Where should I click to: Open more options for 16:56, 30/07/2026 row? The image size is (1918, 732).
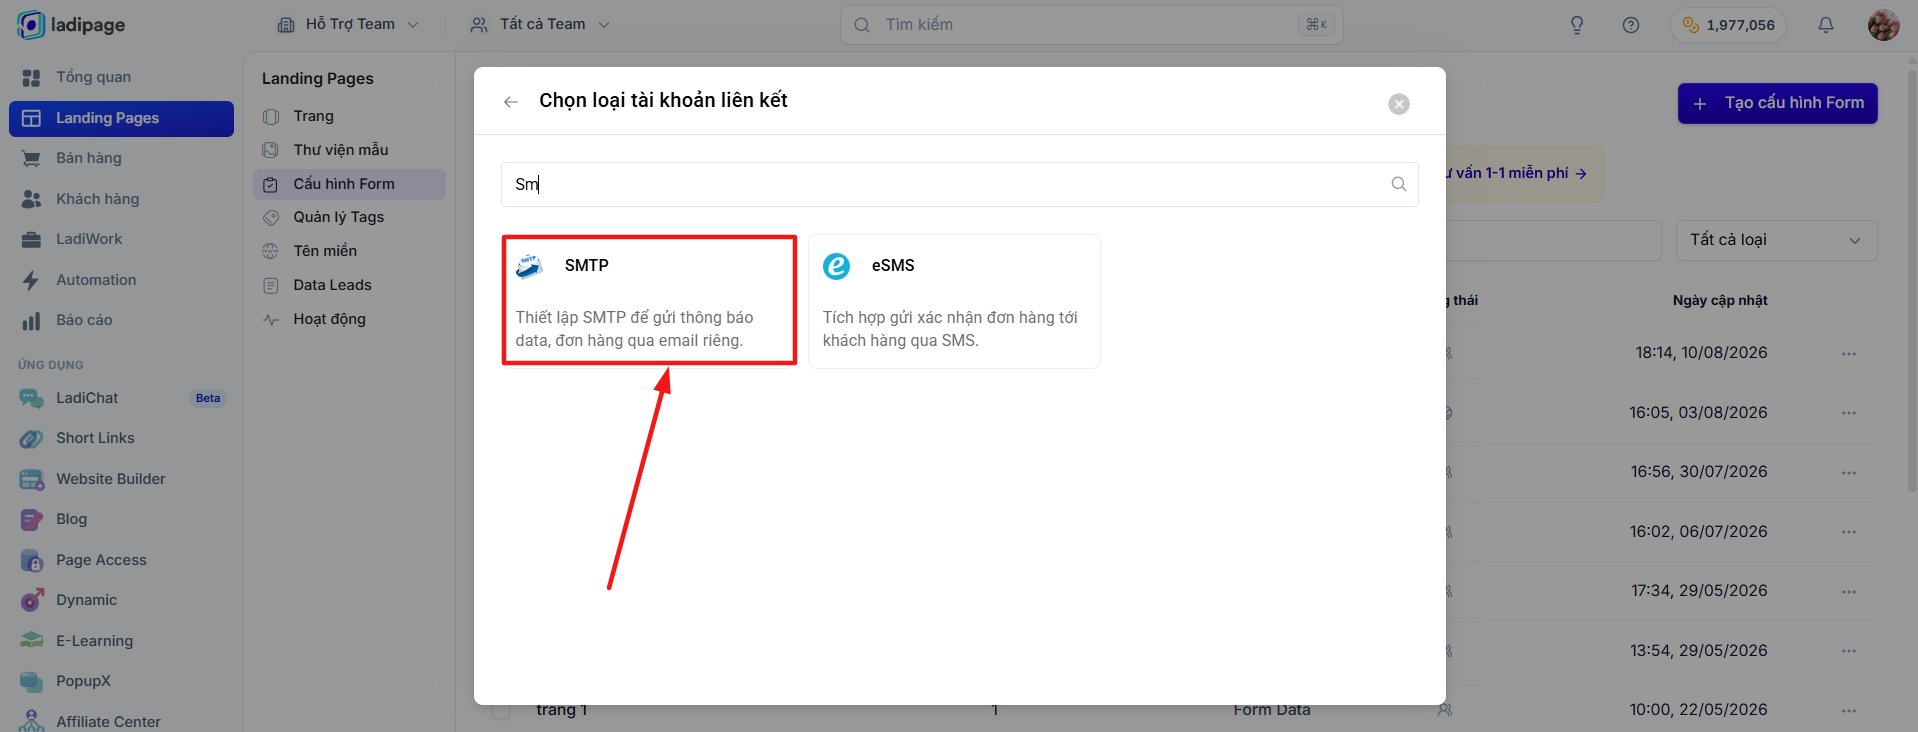pos(1849,472)
